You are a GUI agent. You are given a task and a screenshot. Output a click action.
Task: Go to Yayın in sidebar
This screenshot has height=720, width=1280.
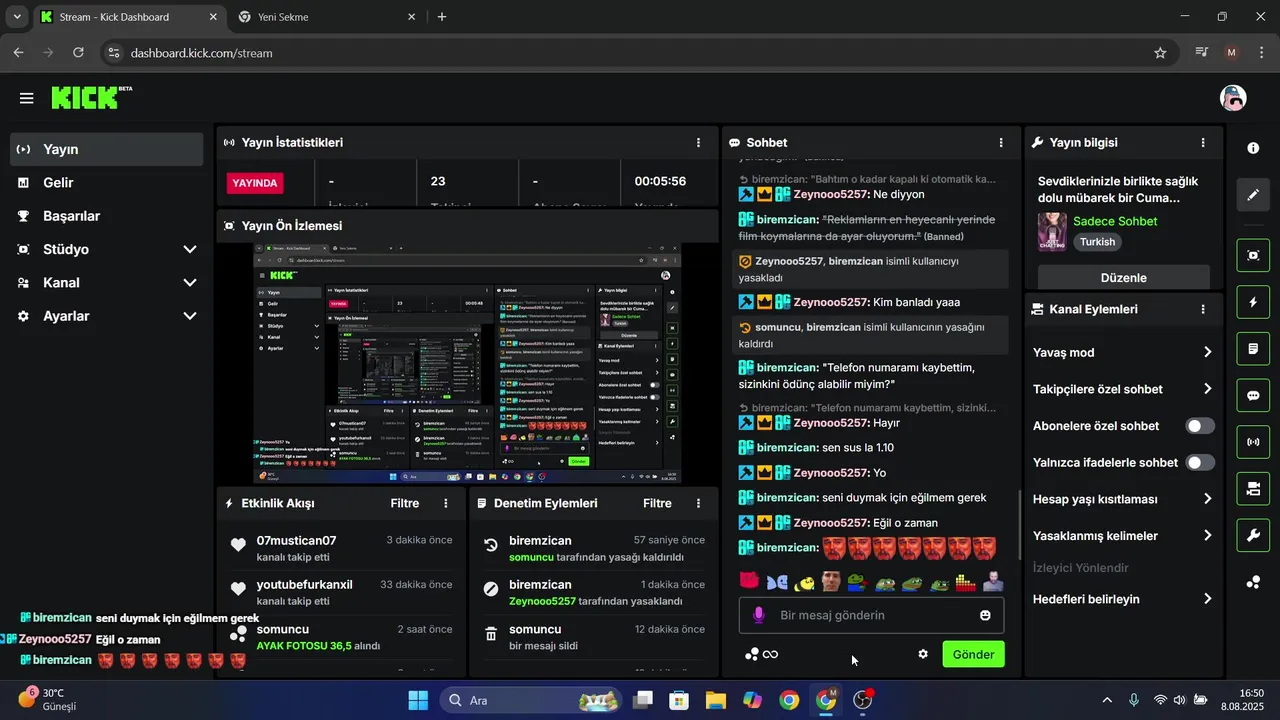[x=107, y=149]
